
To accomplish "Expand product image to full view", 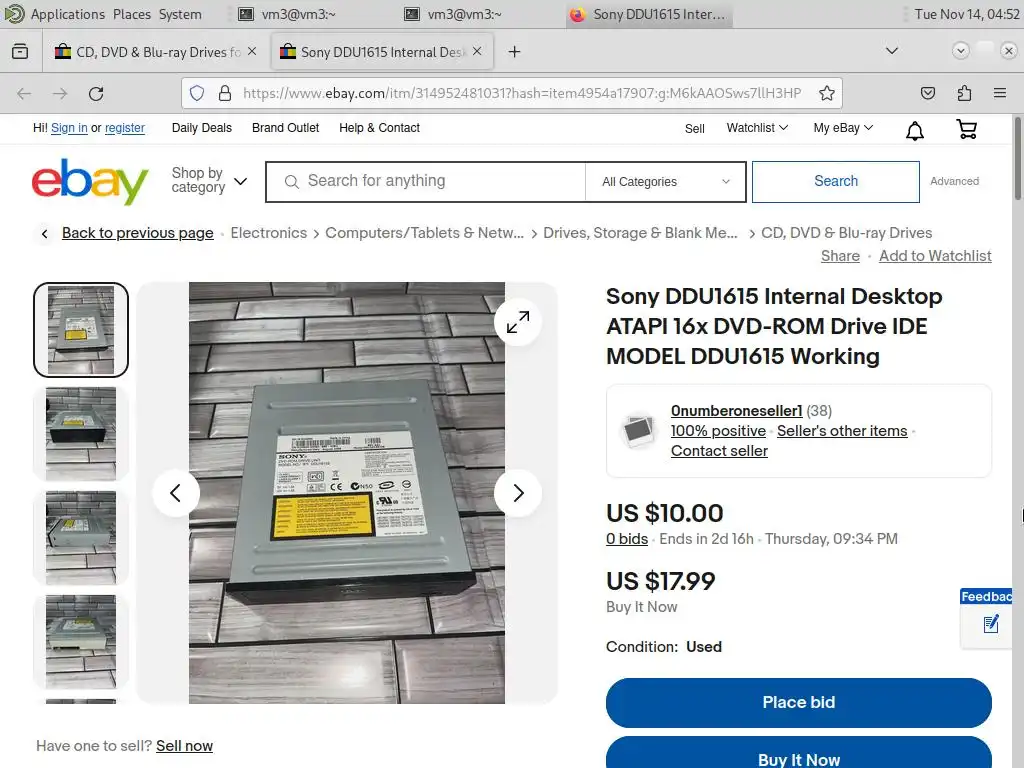I will pos(518,322).
